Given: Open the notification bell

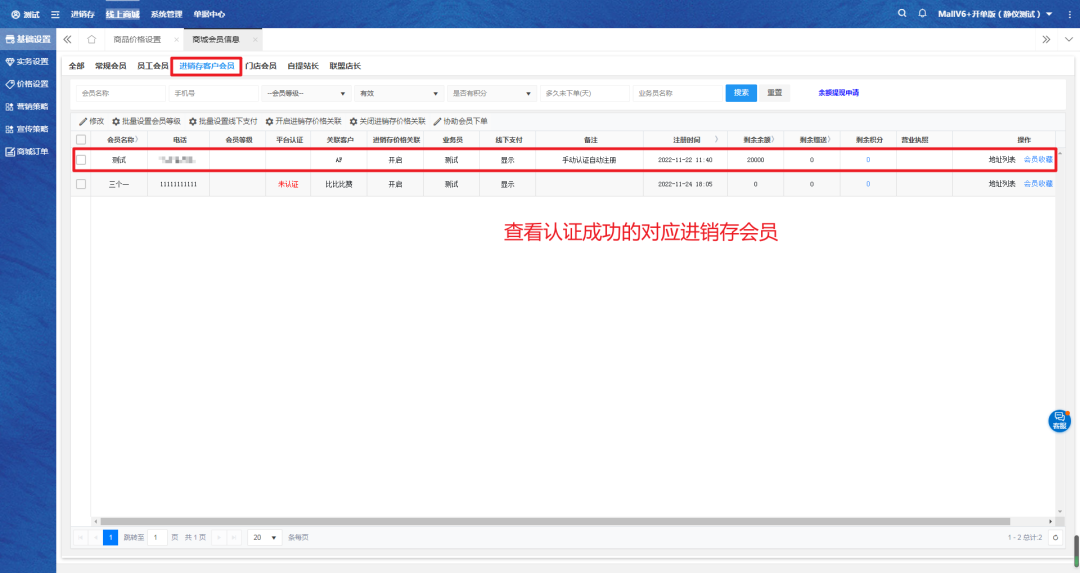Looking at the screenshot, I should (x=922, y=13).
